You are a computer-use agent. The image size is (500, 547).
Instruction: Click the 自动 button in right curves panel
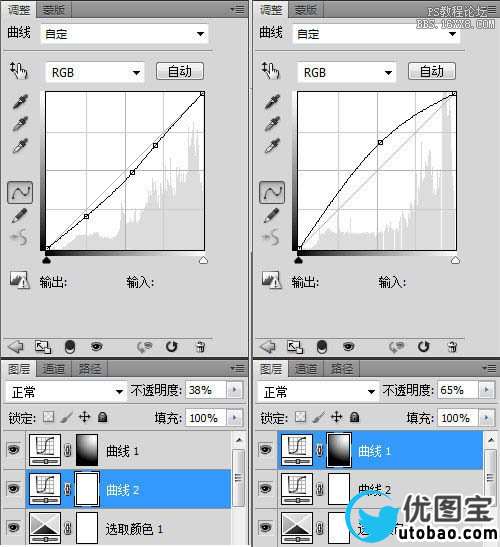coord(432,72)
